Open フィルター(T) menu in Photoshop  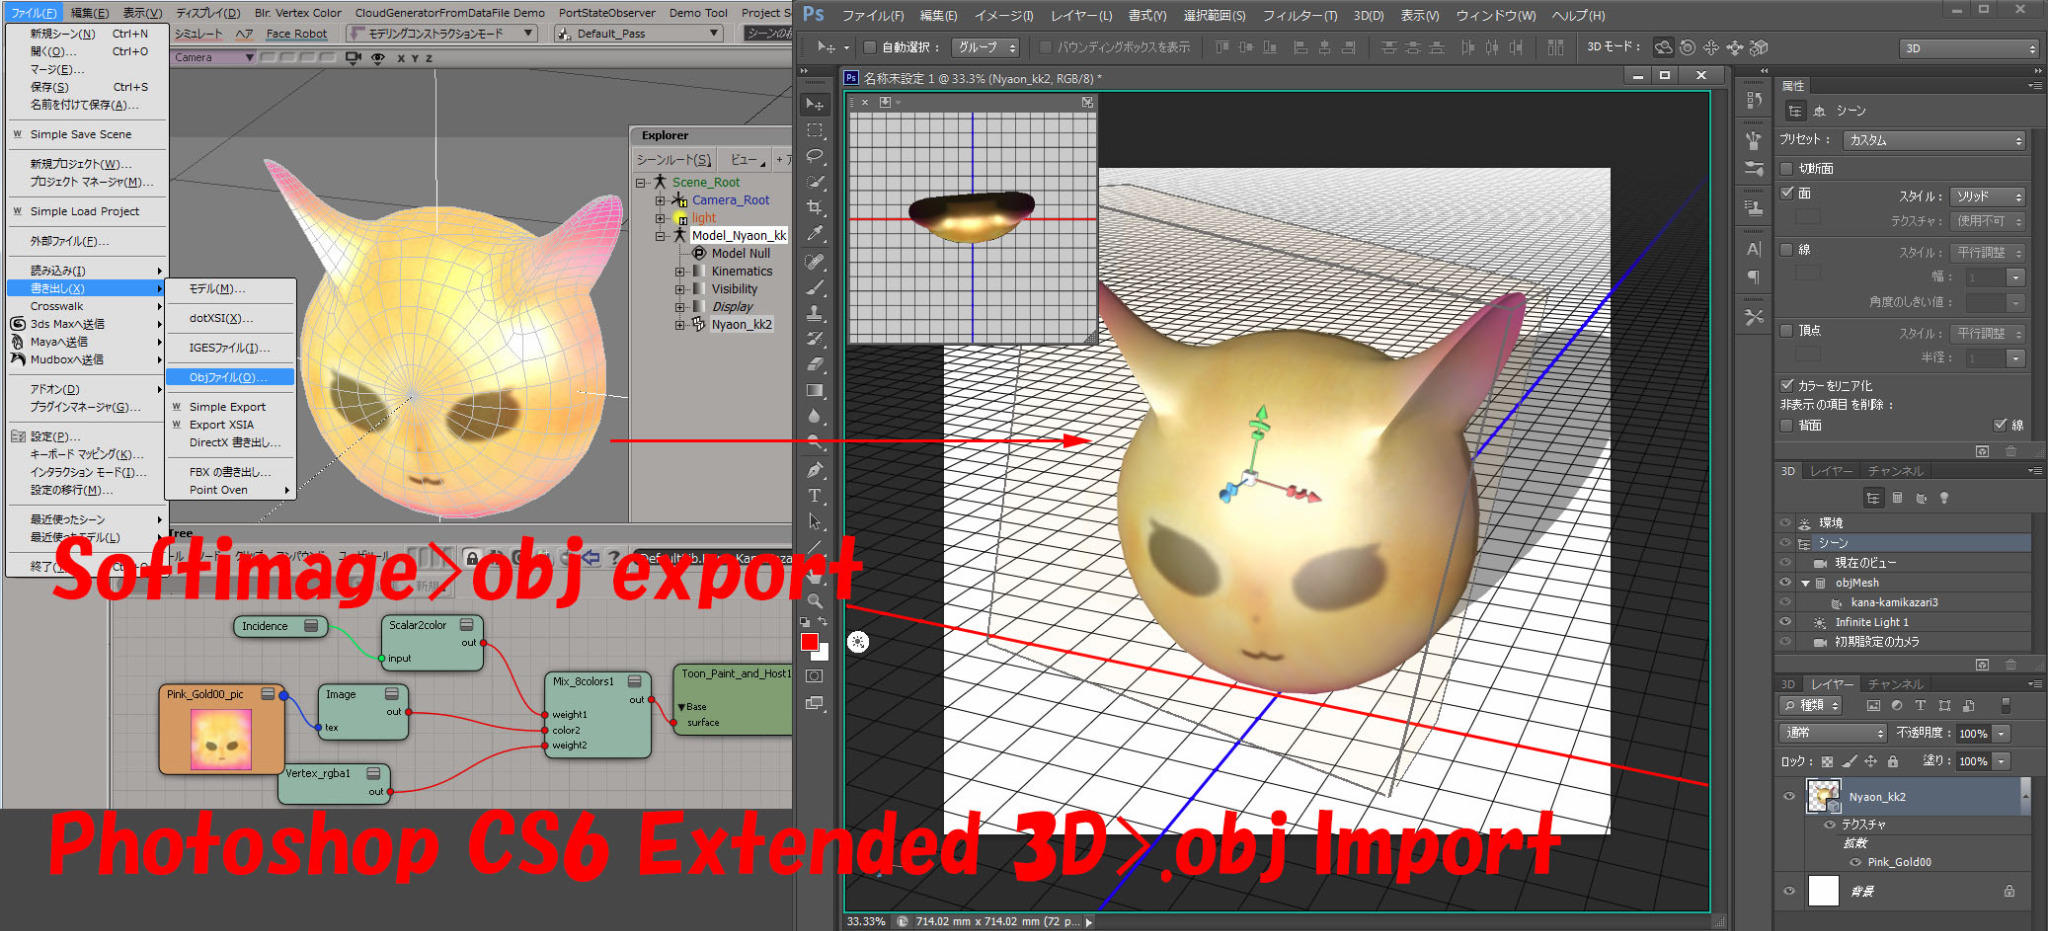[x=1299, y=15]
